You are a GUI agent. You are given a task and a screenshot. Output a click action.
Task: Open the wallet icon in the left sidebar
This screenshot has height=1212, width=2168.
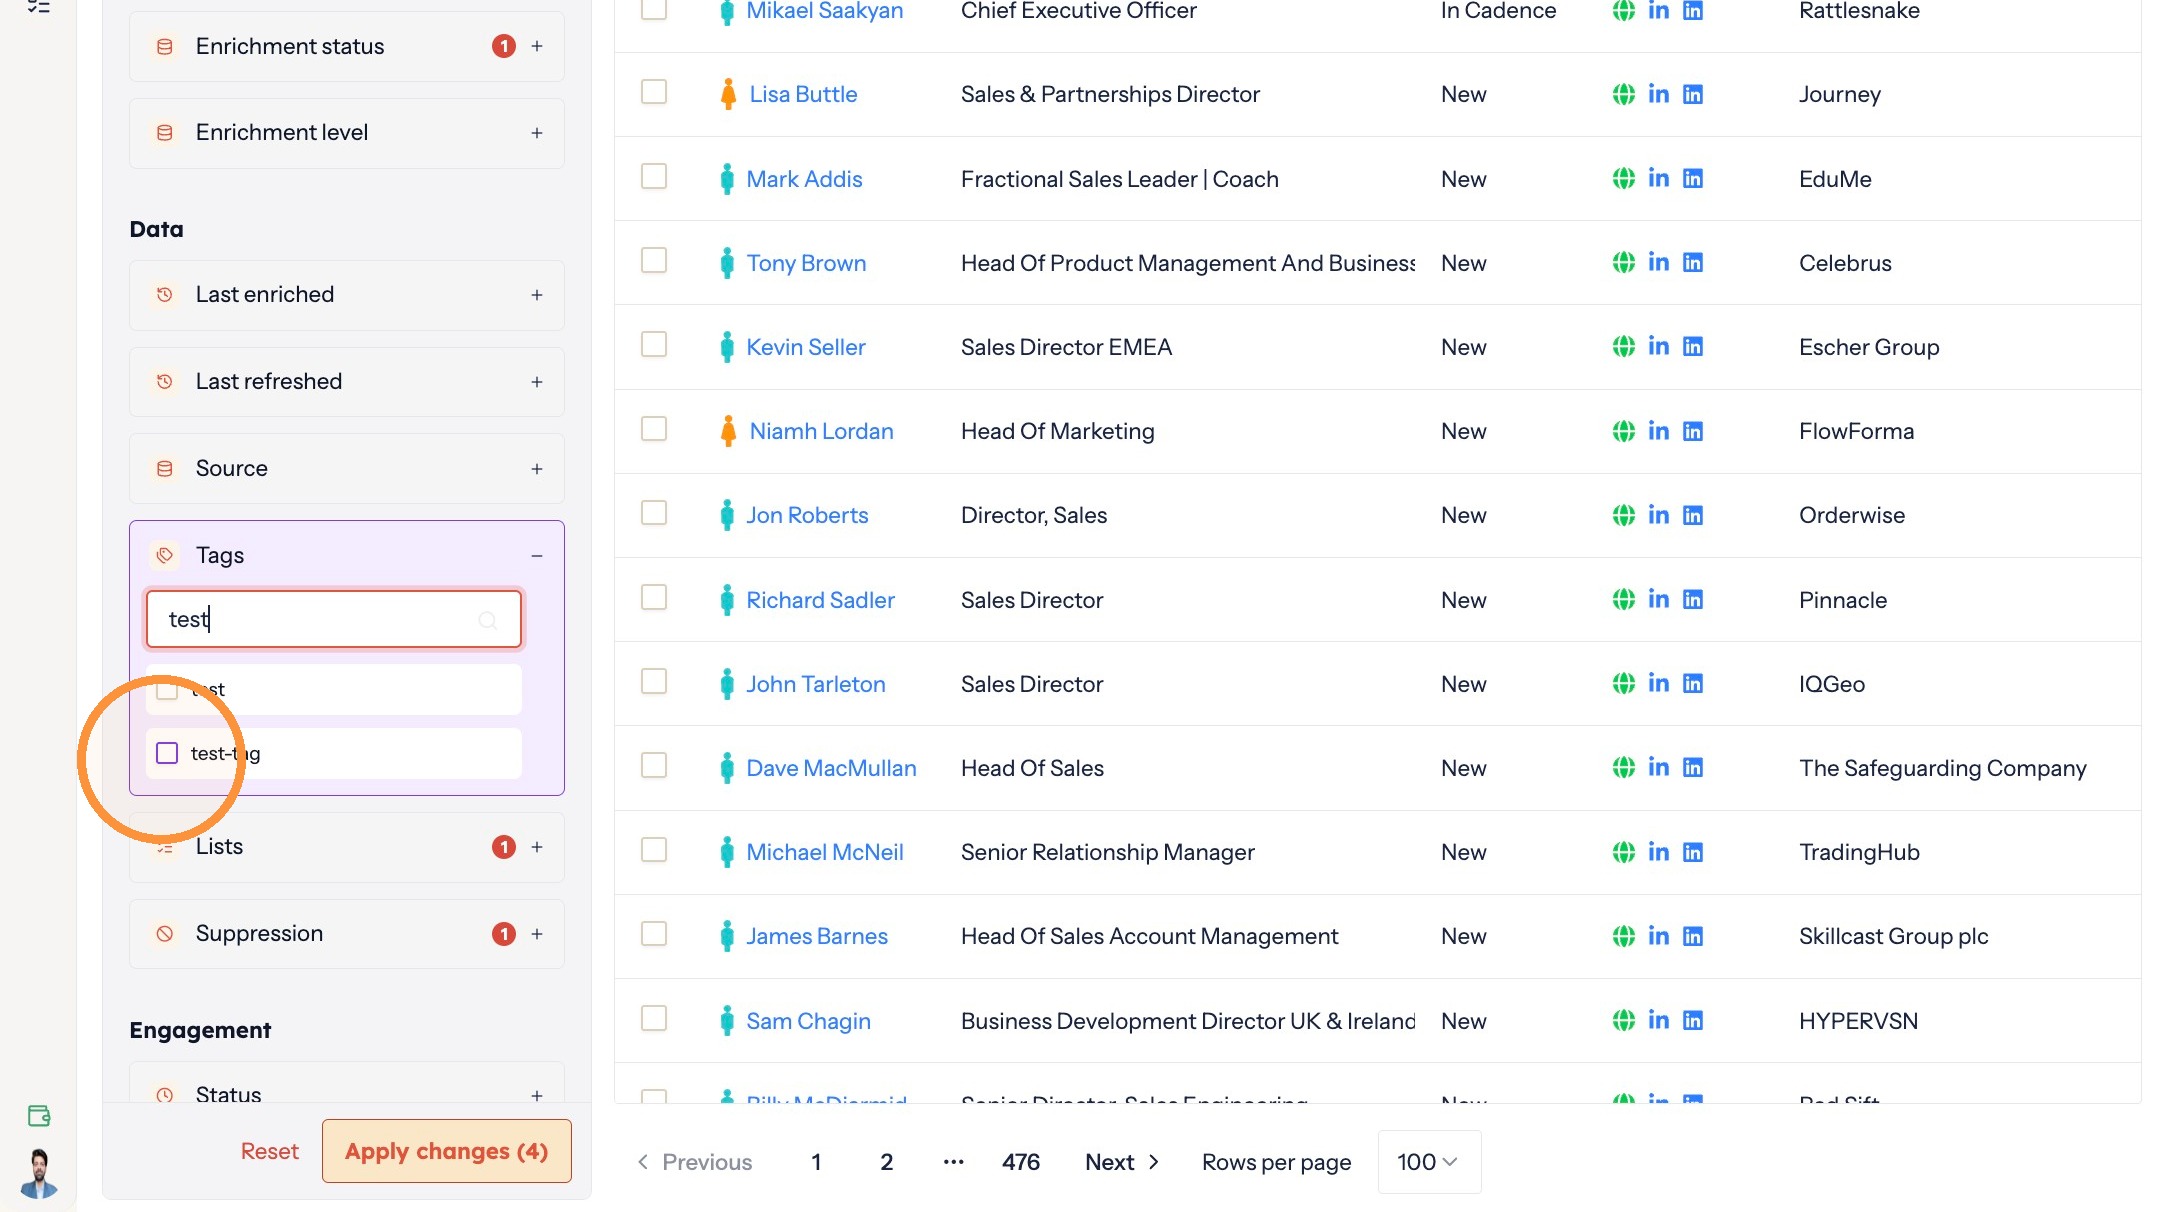(39, 1116)
